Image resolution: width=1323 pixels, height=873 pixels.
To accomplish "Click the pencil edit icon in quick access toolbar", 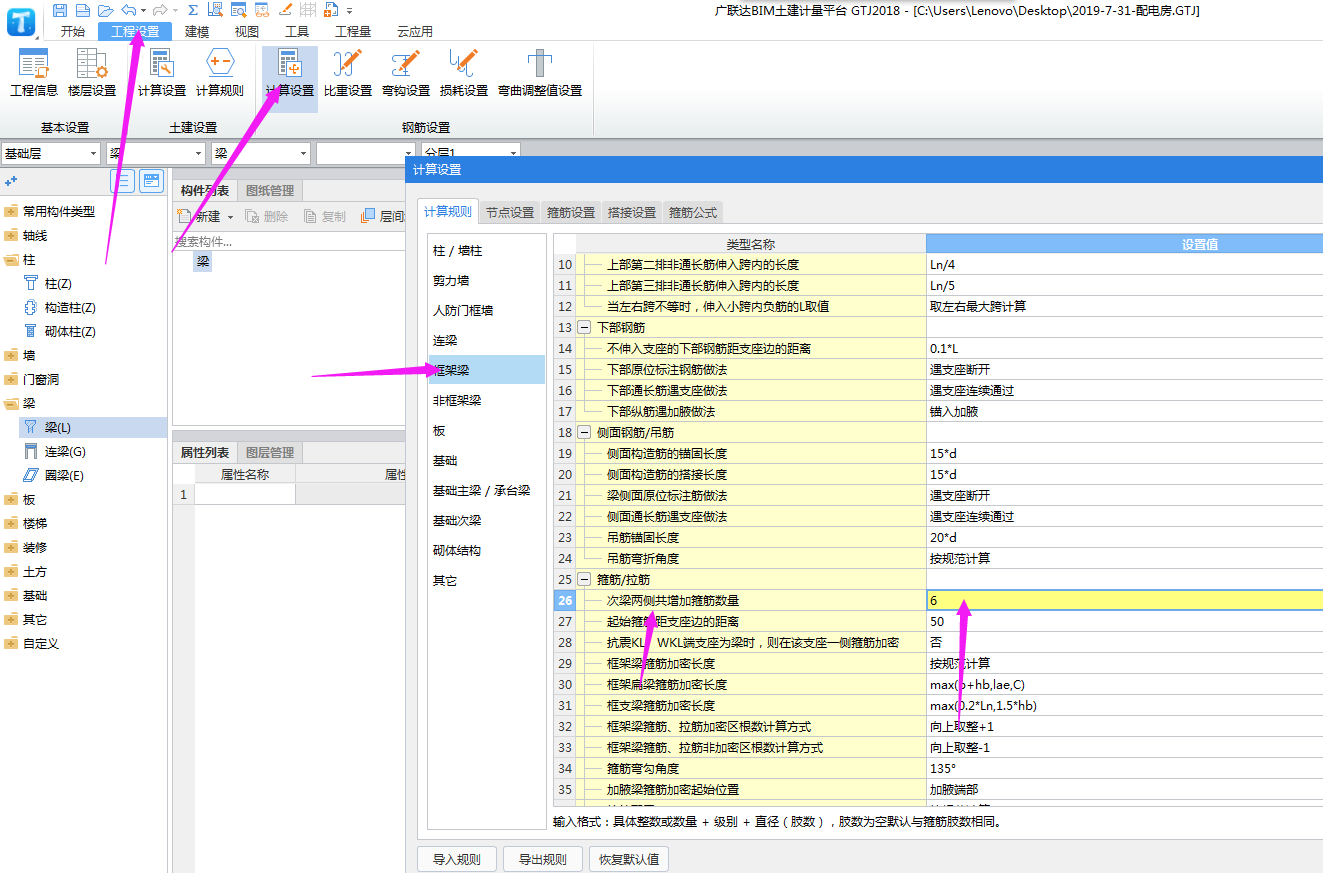I will (x=285, y=10).
